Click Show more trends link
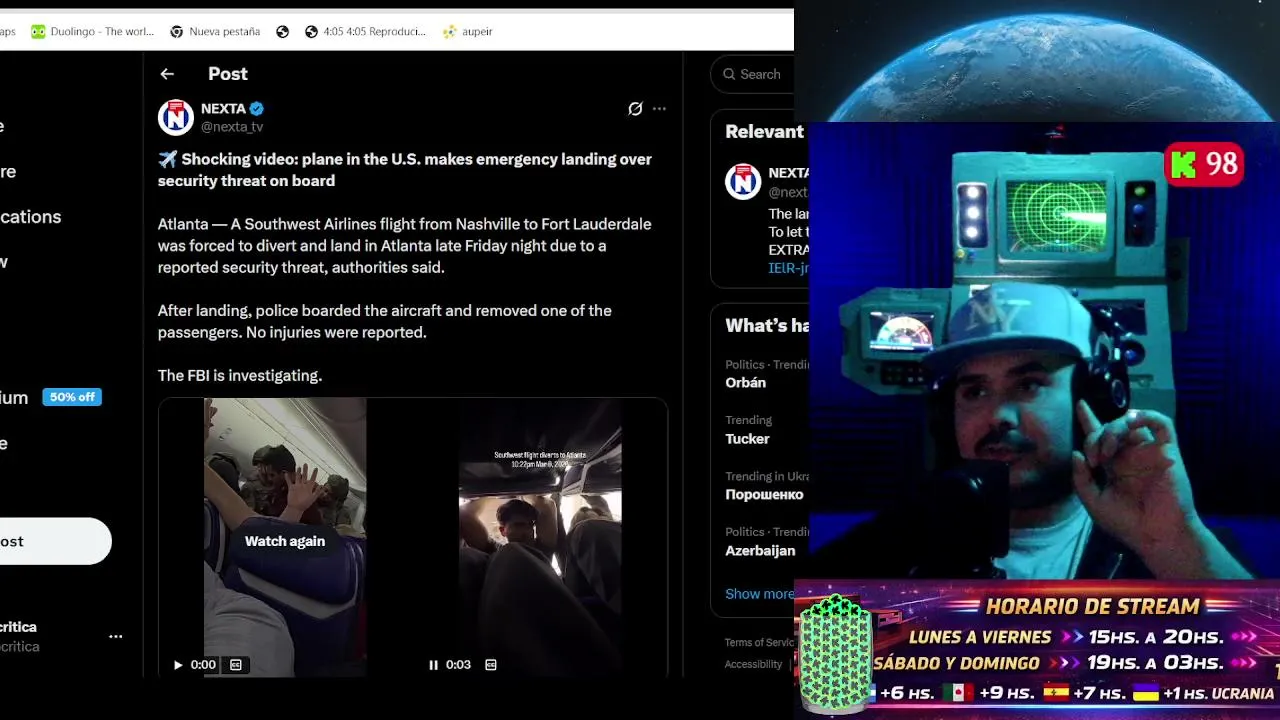 tap(759, 594)
